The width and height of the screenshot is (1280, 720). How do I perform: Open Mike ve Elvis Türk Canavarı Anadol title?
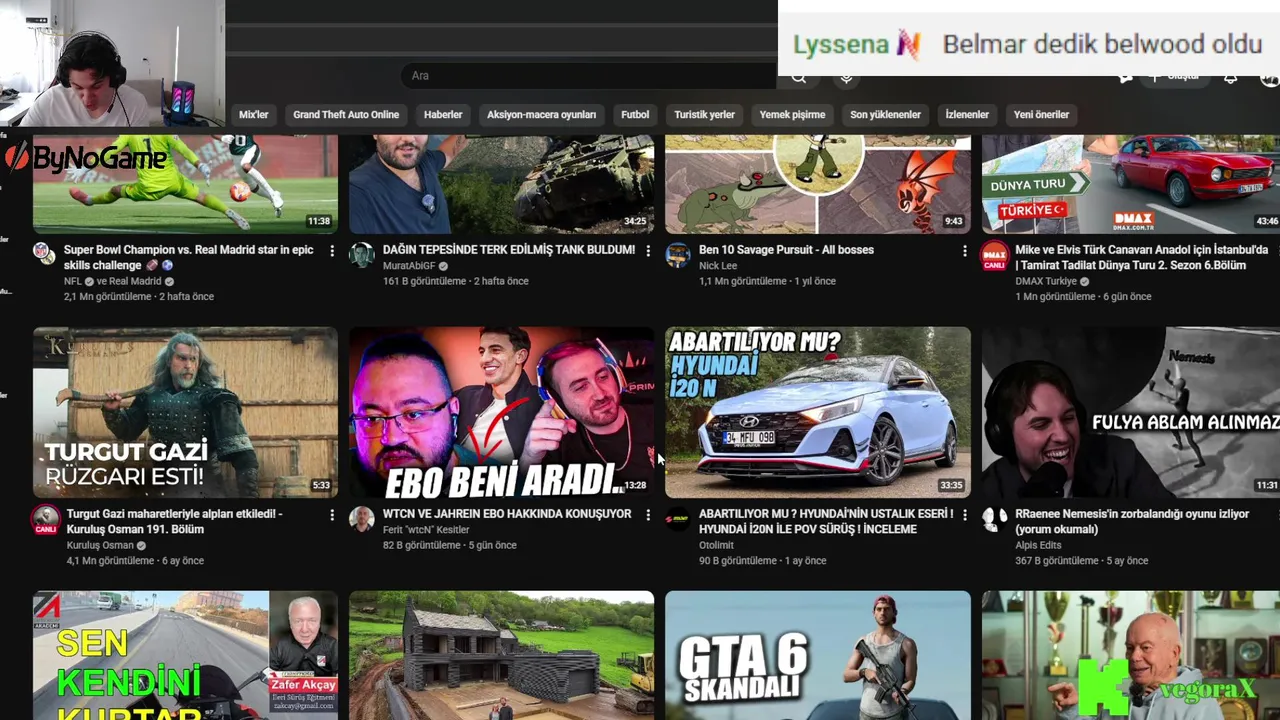pyautogui.click(x=1141, y=257)
